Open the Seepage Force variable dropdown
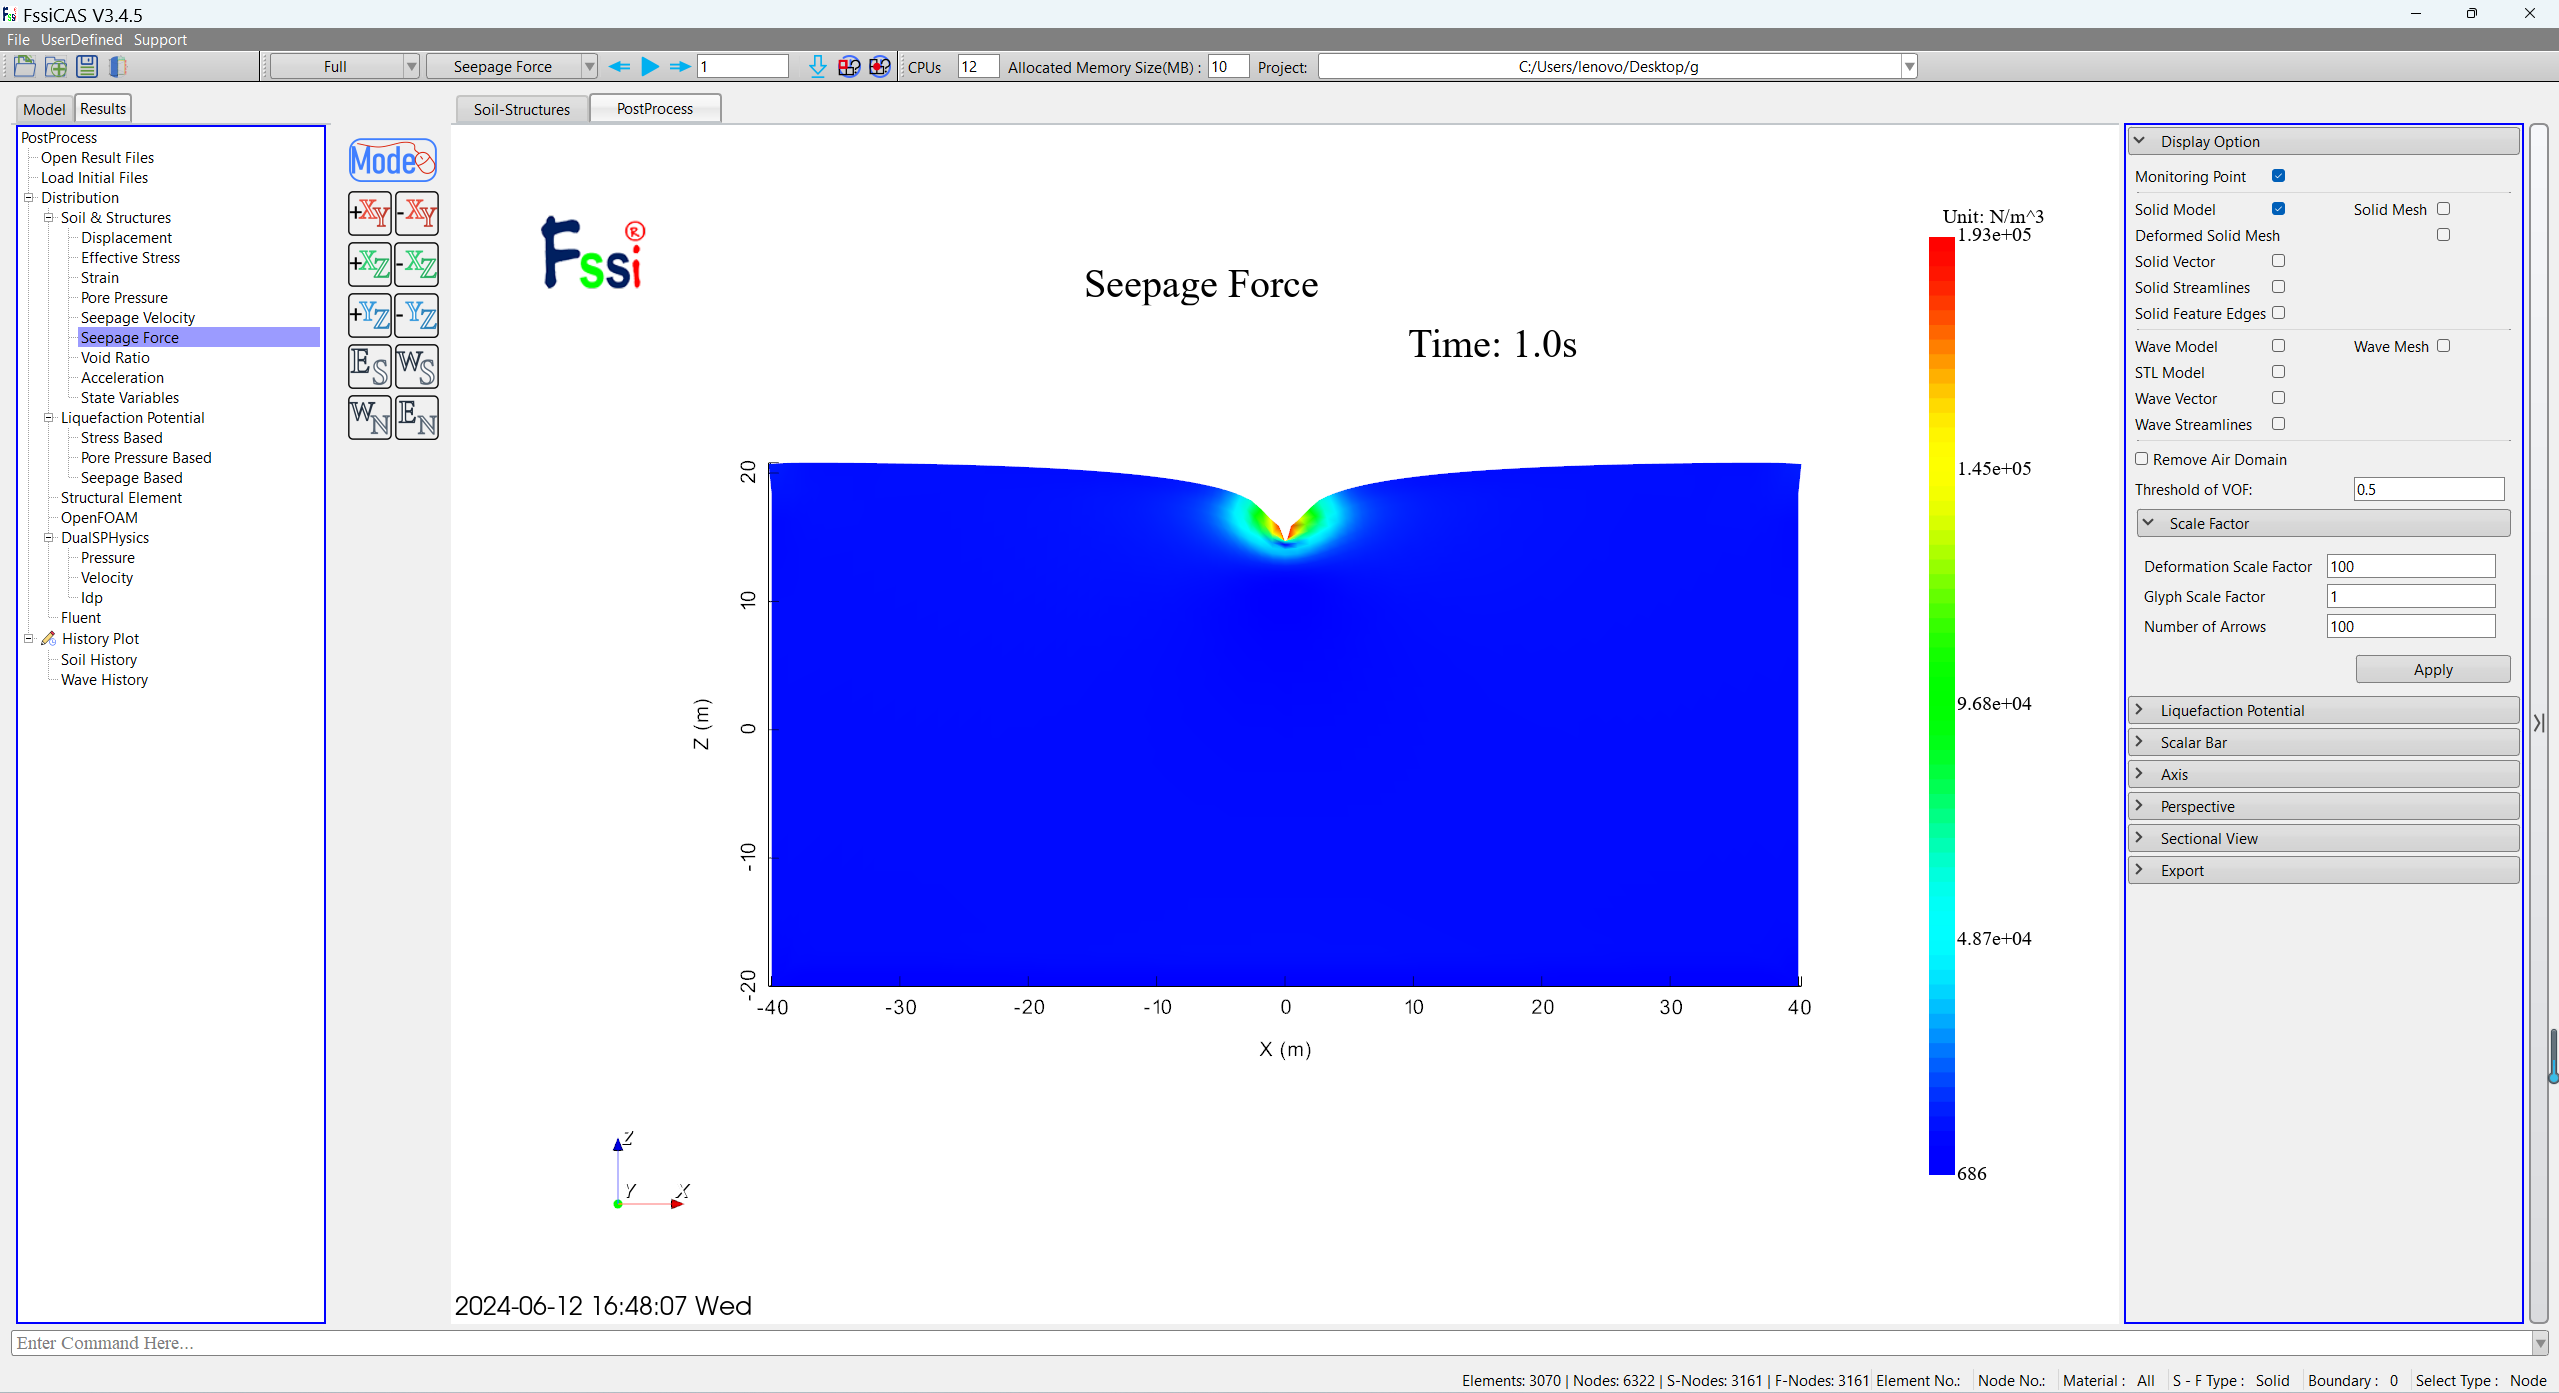 pos(511,67)
